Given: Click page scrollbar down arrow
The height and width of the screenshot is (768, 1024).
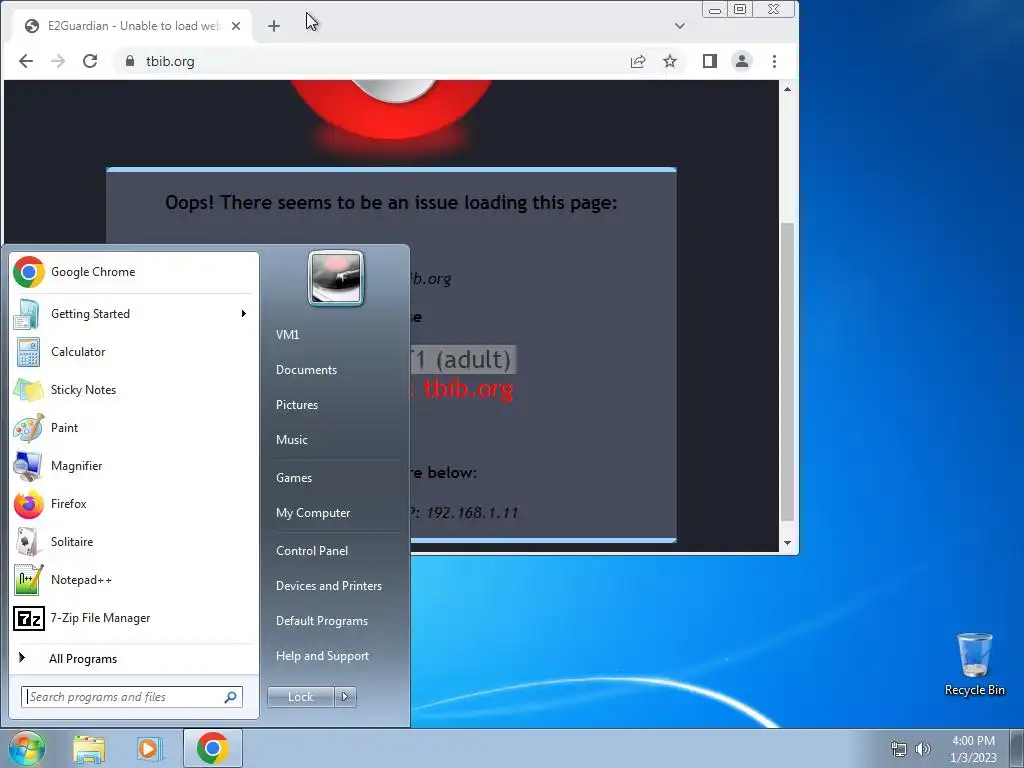Looking at the screenshot, I should [x=788, y=543].
